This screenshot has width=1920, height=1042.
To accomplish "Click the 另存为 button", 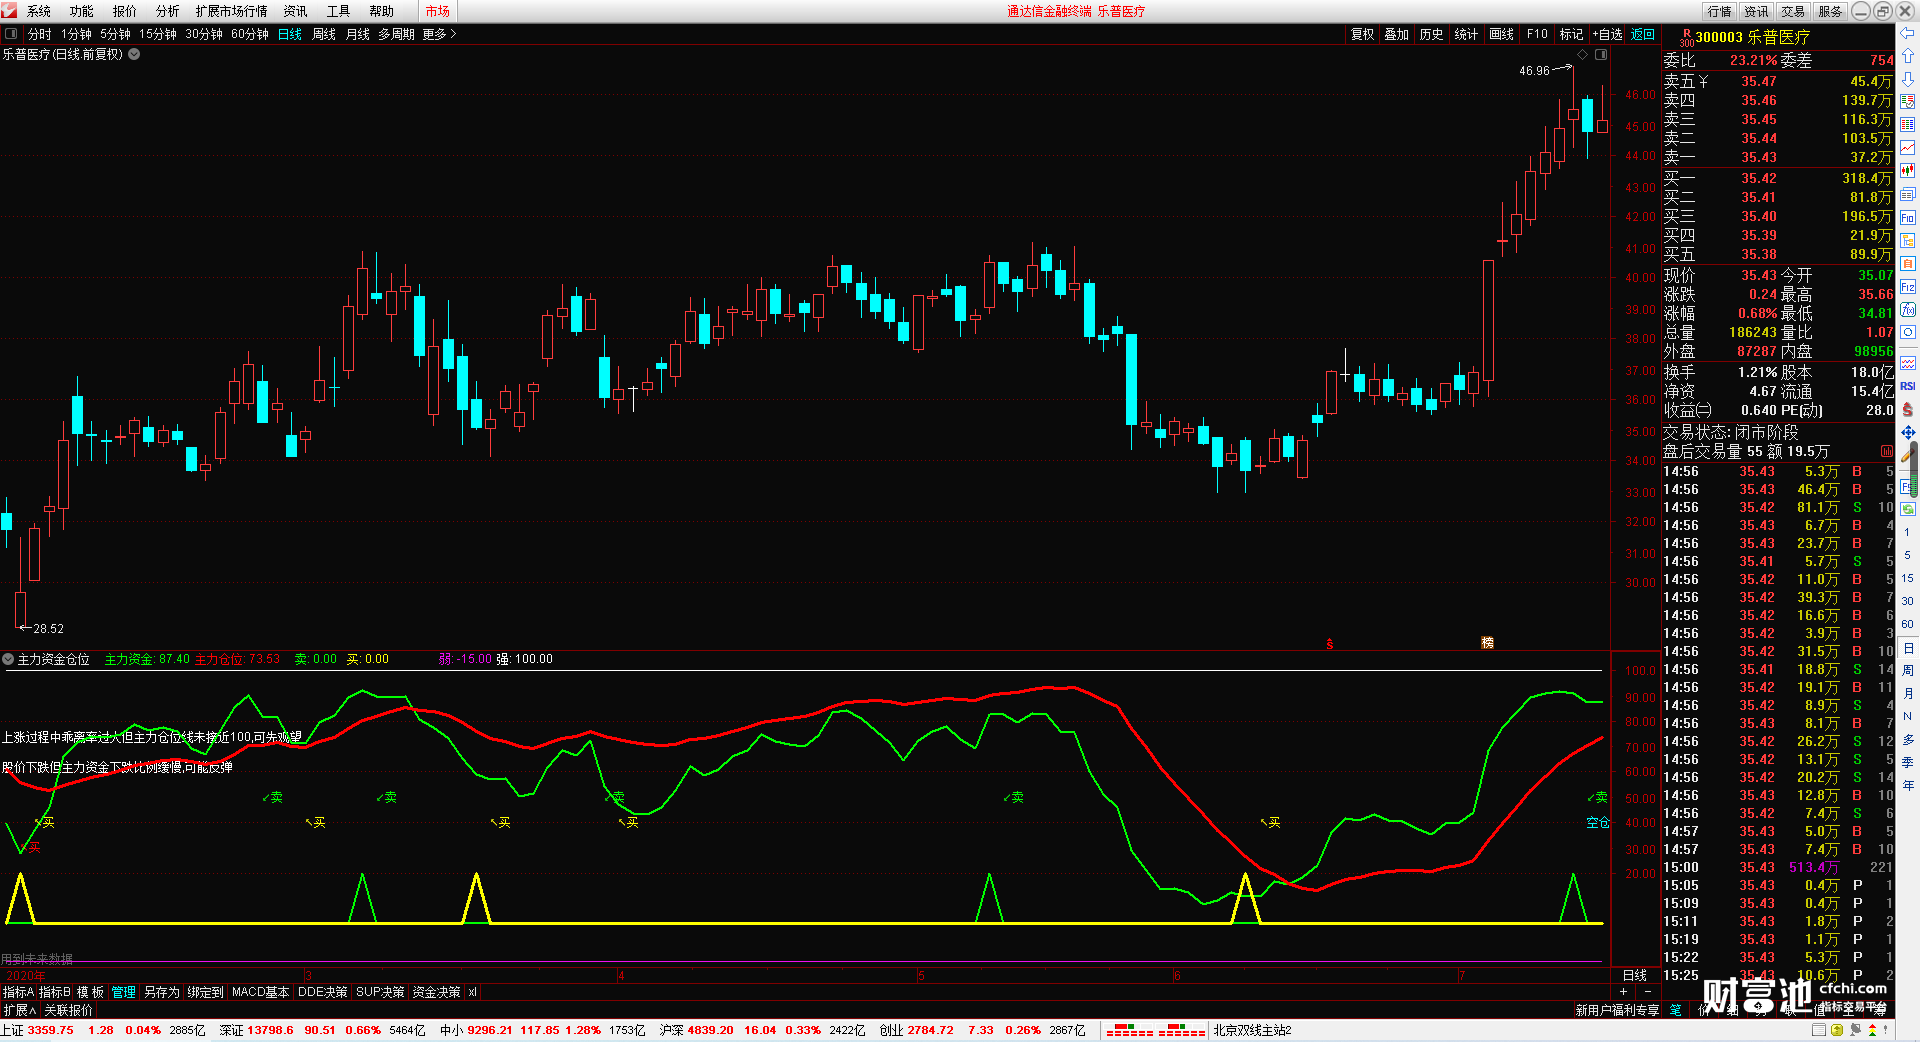I will point(162,992).
